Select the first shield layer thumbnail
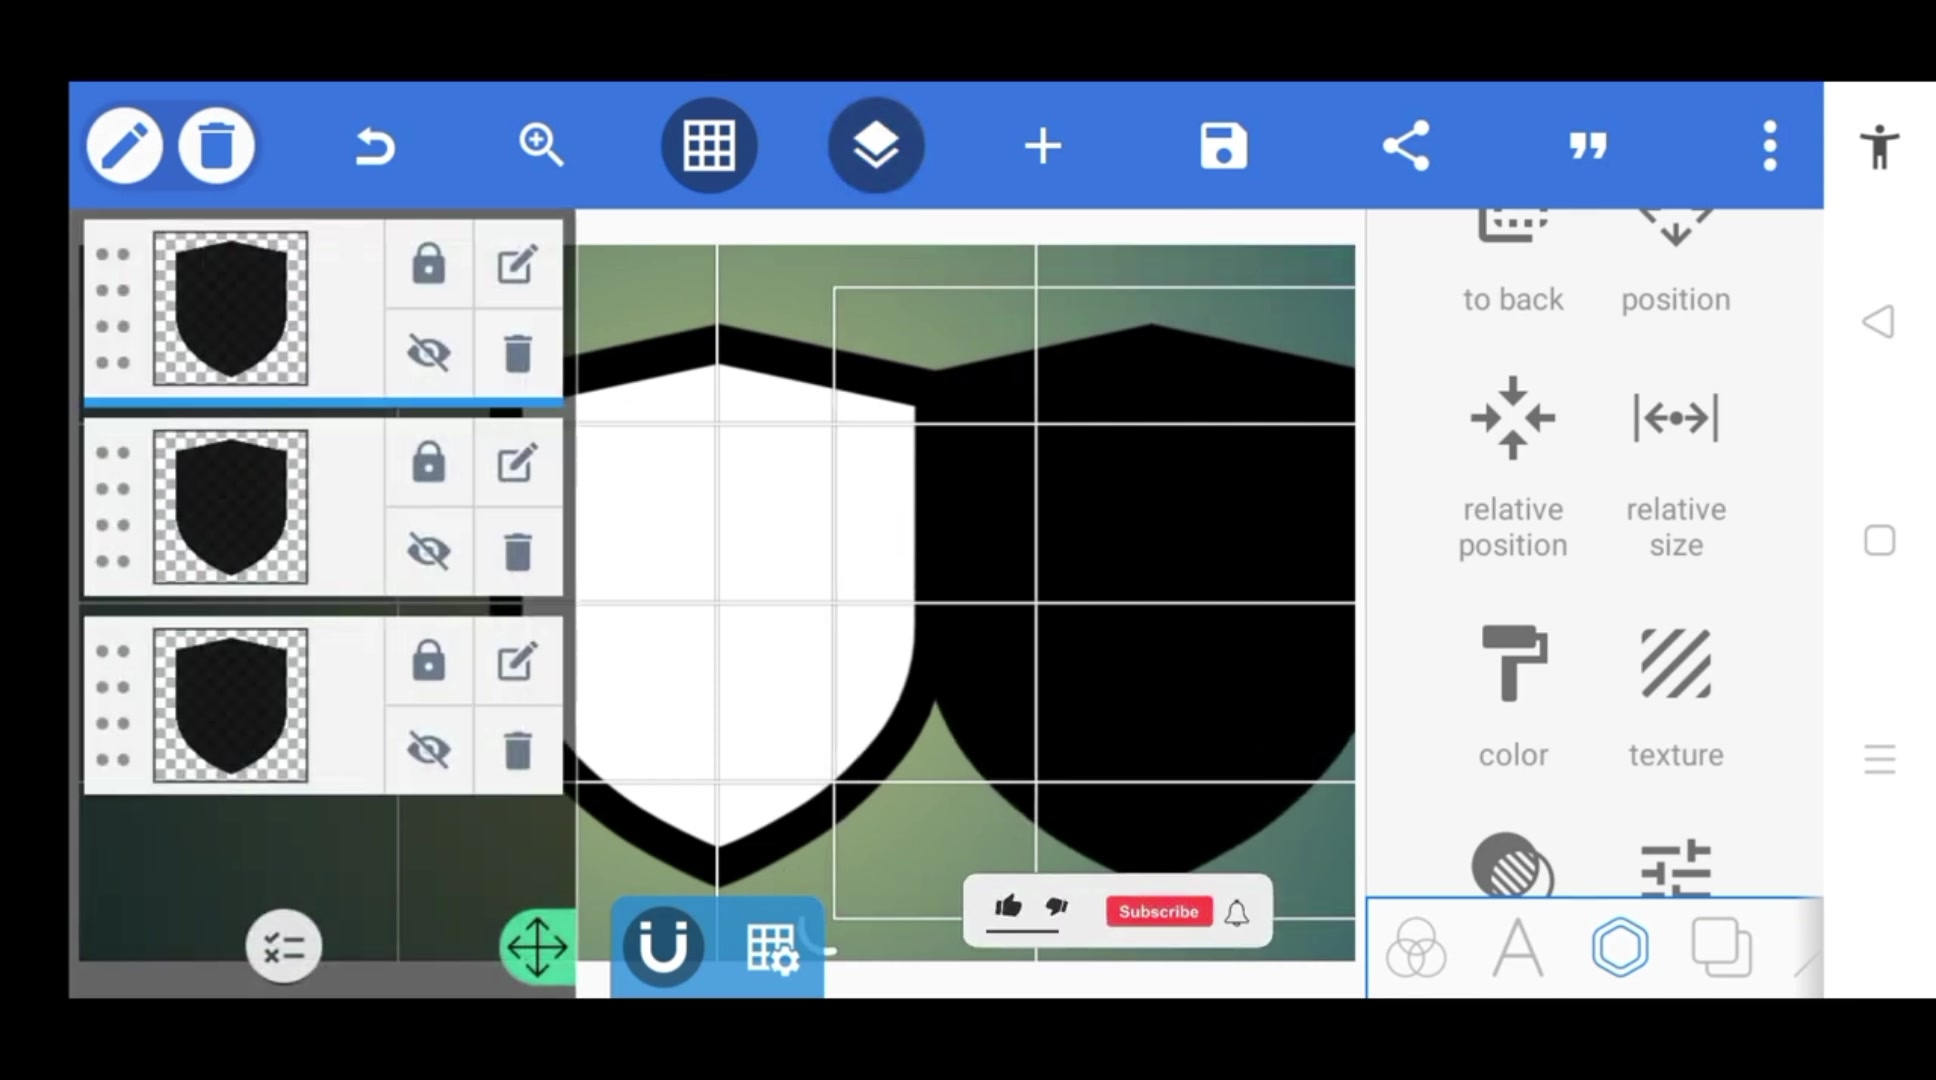Screen dimensions: 1936x1080 (230, 308)
